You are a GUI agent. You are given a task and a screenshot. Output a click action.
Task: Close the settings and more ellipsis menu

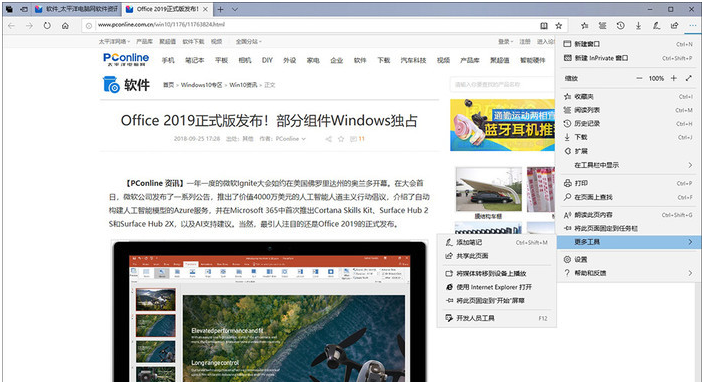693,26
